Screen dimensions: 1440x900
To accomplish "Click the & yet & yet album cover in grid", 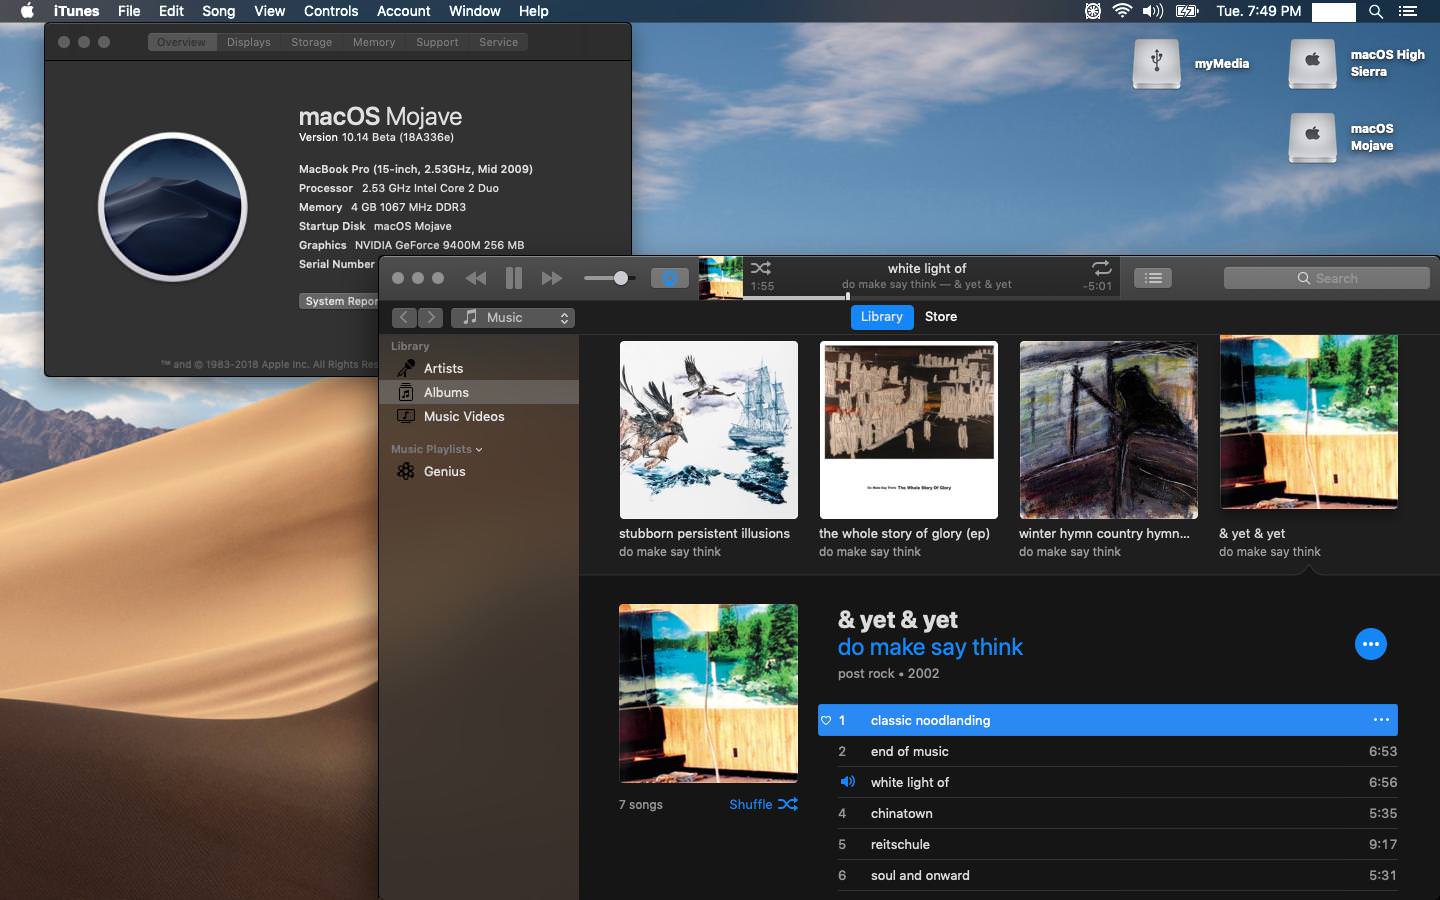I will [1309, 424].
